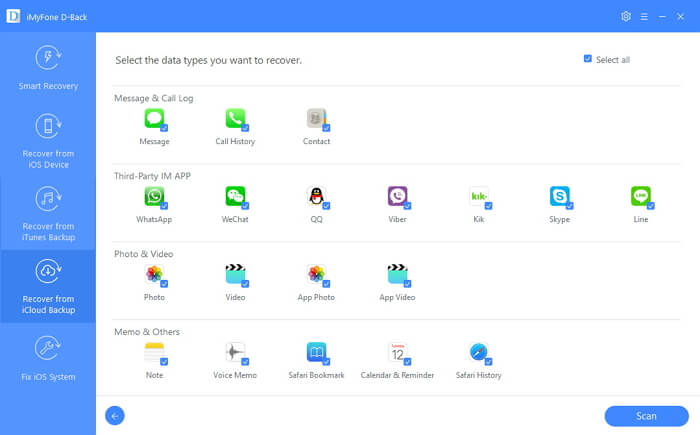Uncheck the checkbox on Call History
Screen dimensions: 700x435
point(245,128)
